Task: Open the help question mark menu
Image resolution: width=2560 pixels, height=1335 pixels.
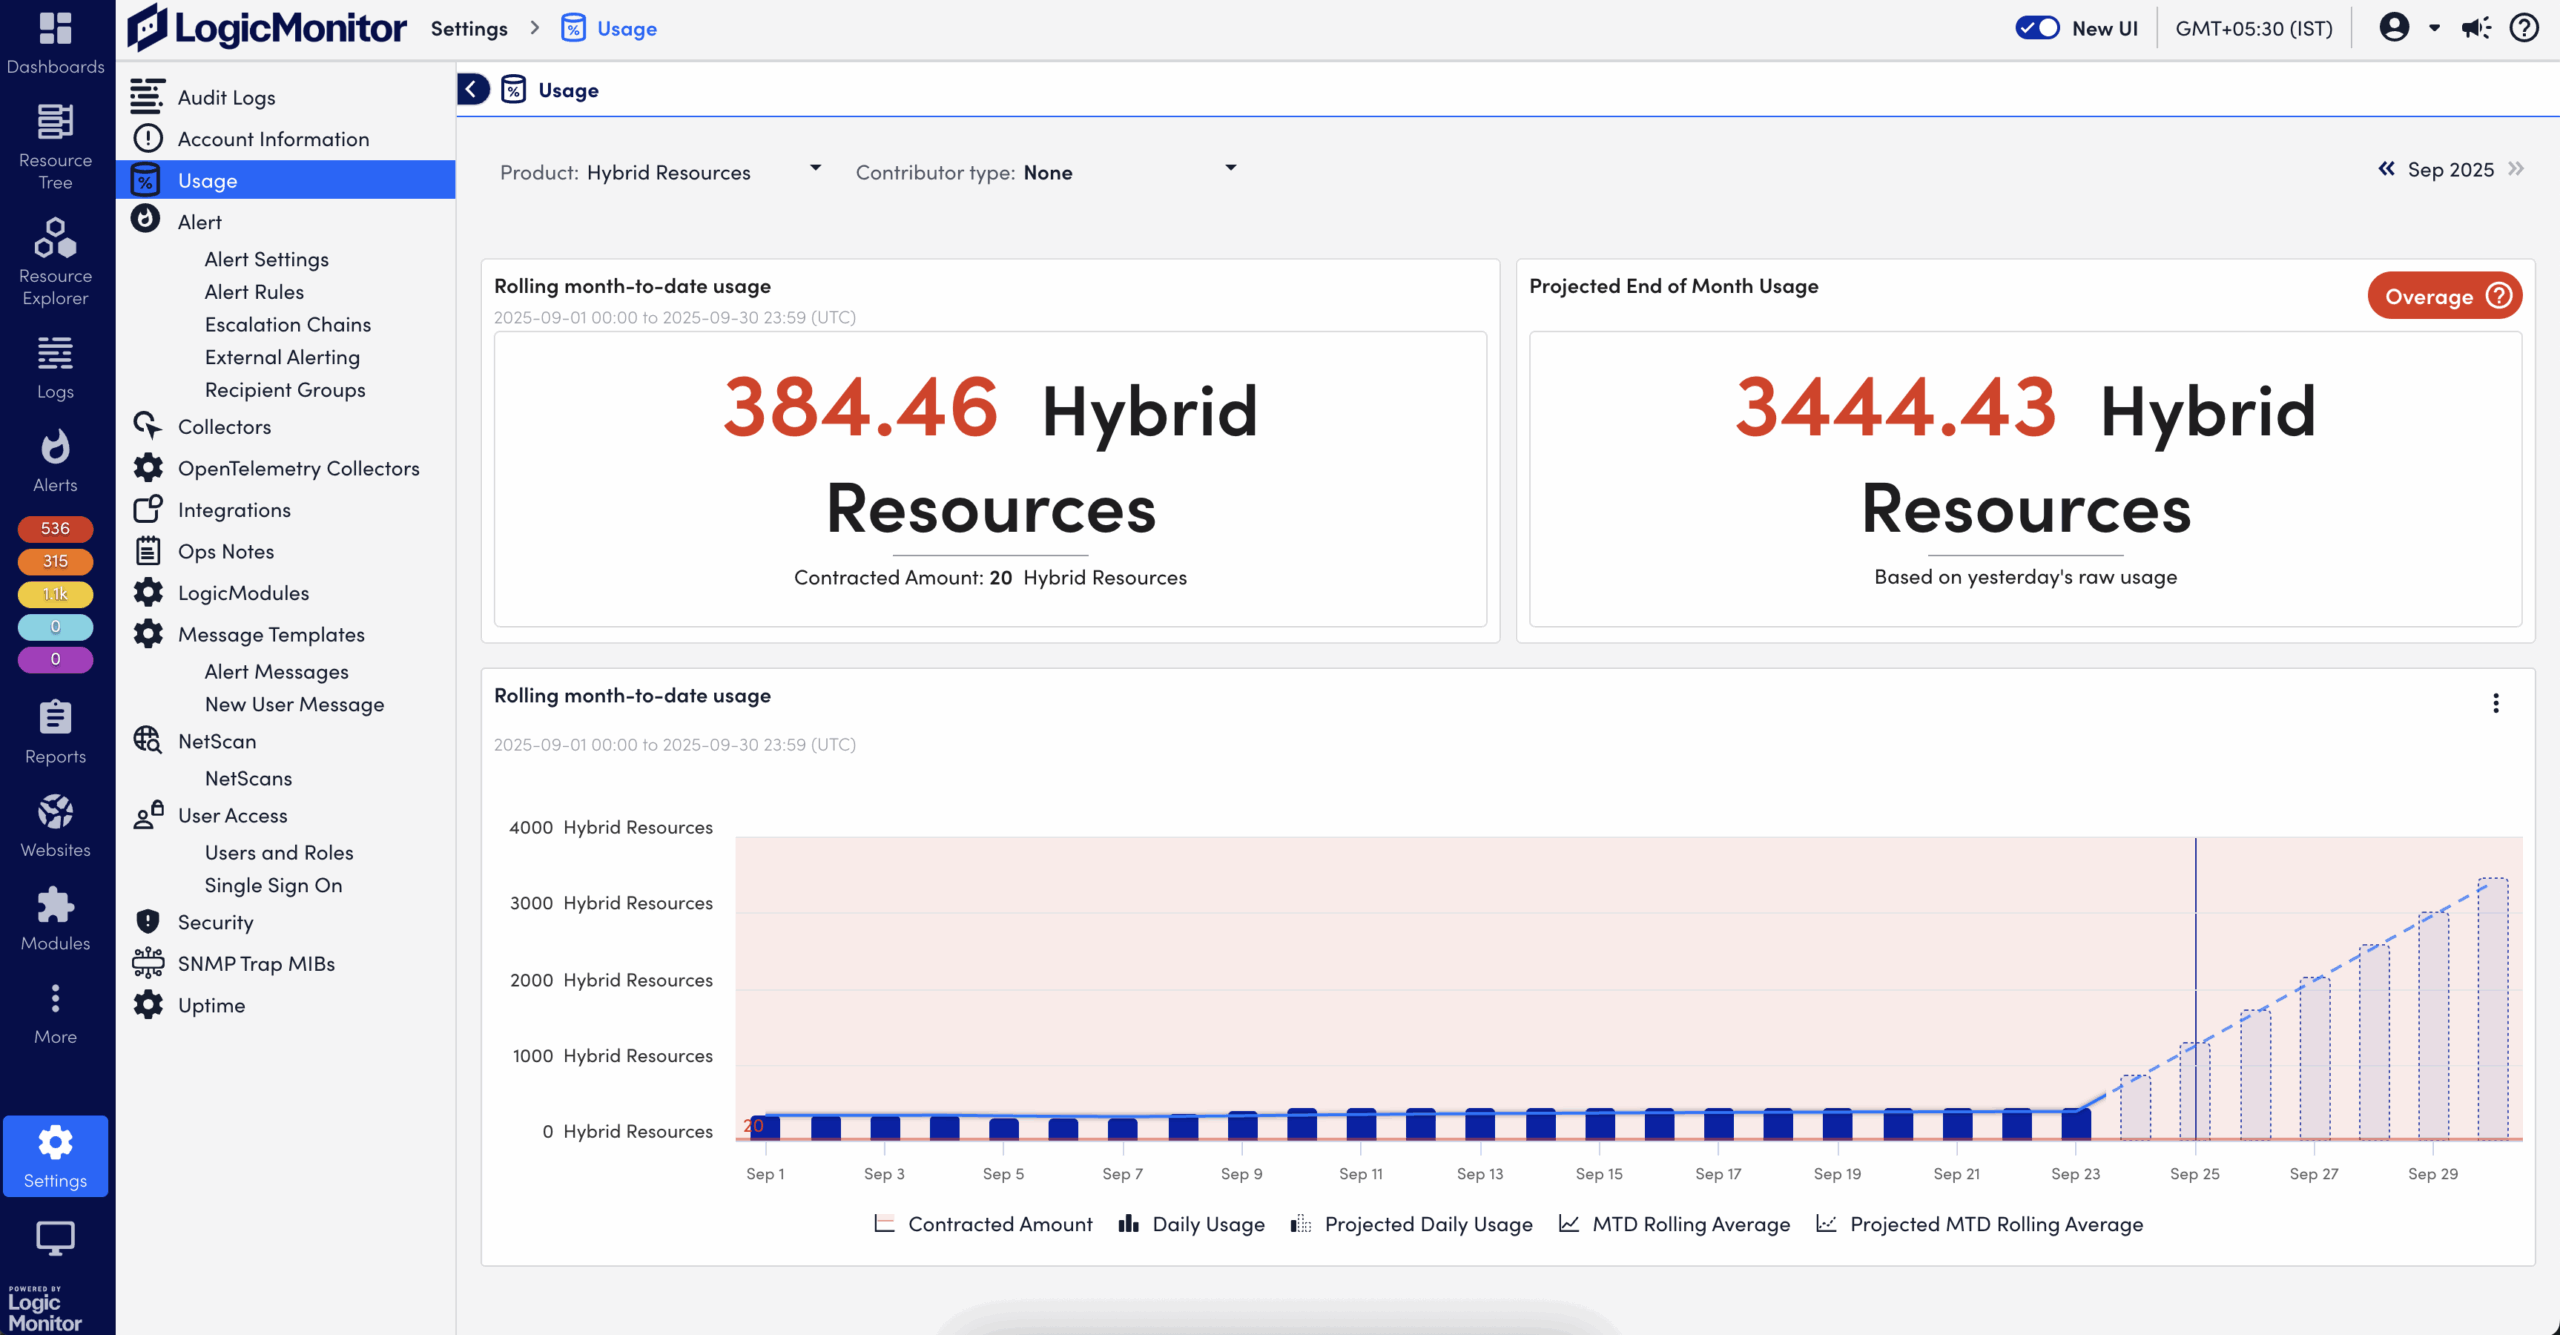Action: (2523, 28)
